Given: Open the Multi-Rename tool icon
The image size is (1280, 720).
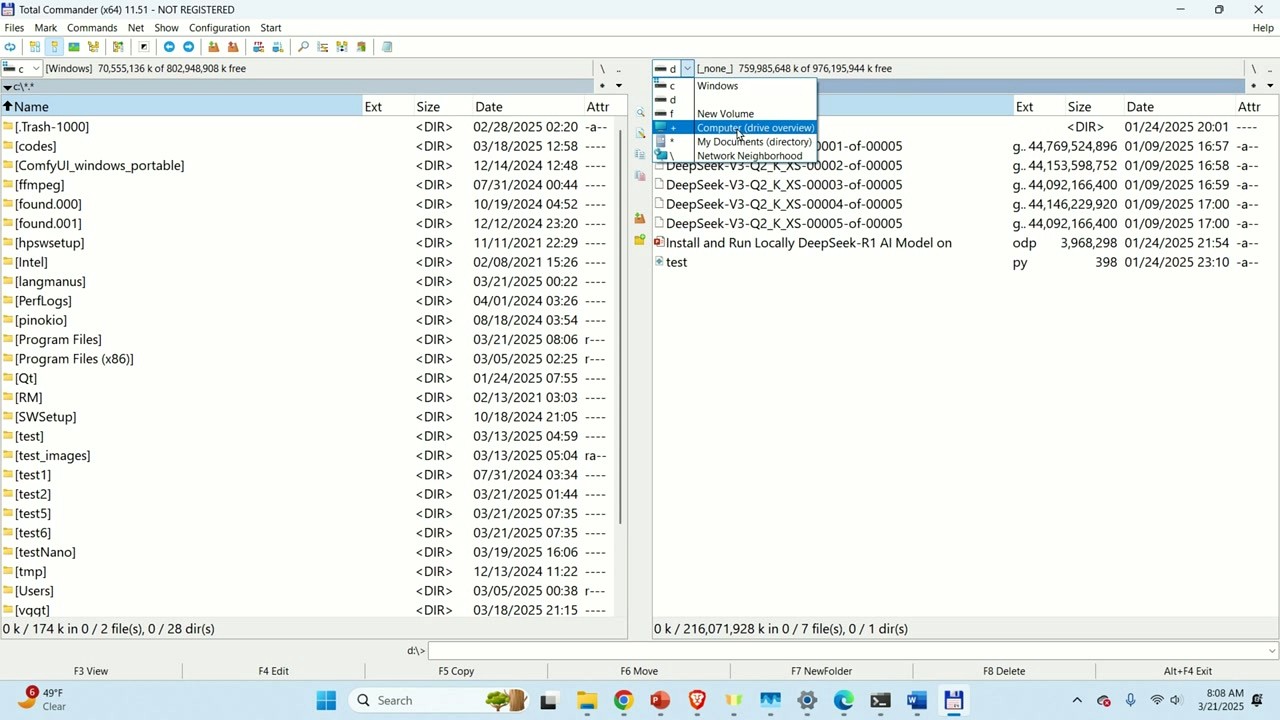Looking at the screenshot, I should pos(321,47).
